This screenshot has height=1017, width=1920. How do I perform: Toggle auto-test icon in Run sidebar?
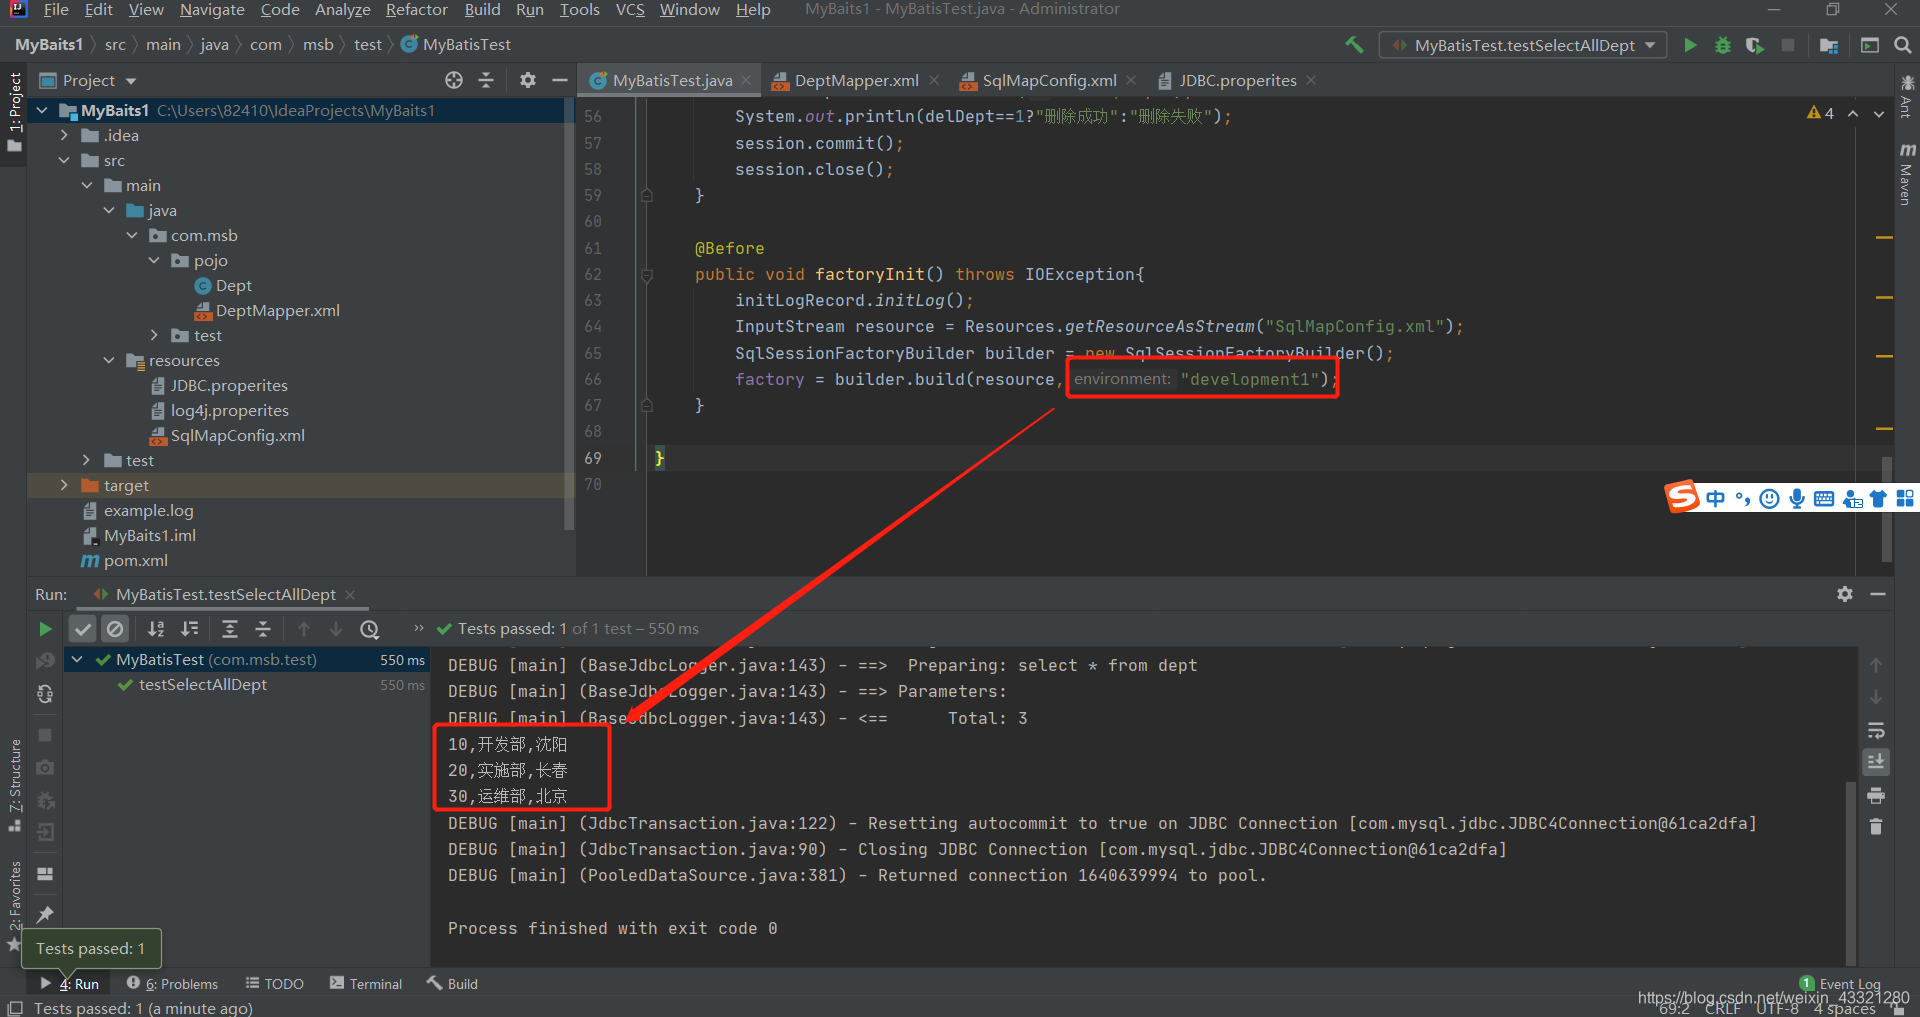click(x=45, y=693)
